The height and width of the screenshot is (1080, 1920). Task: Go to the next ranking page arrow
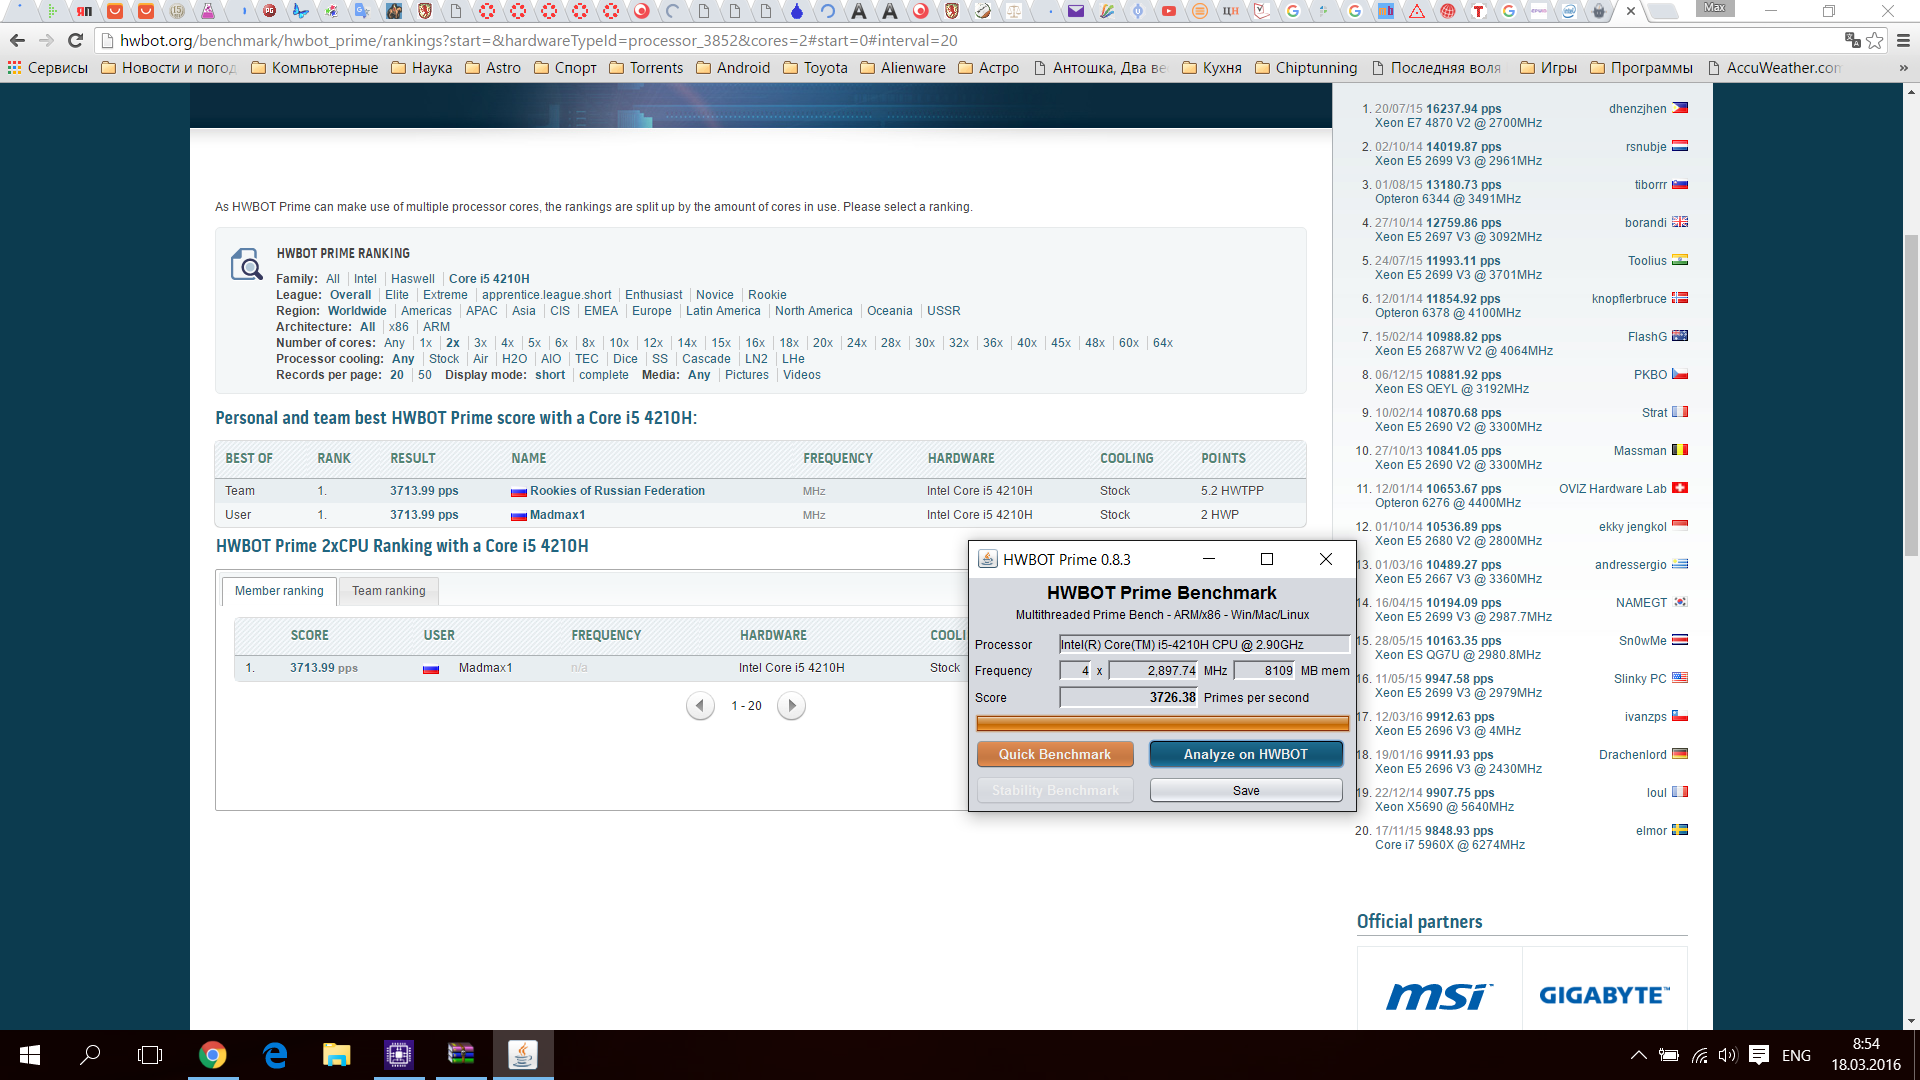click(792, 706)
